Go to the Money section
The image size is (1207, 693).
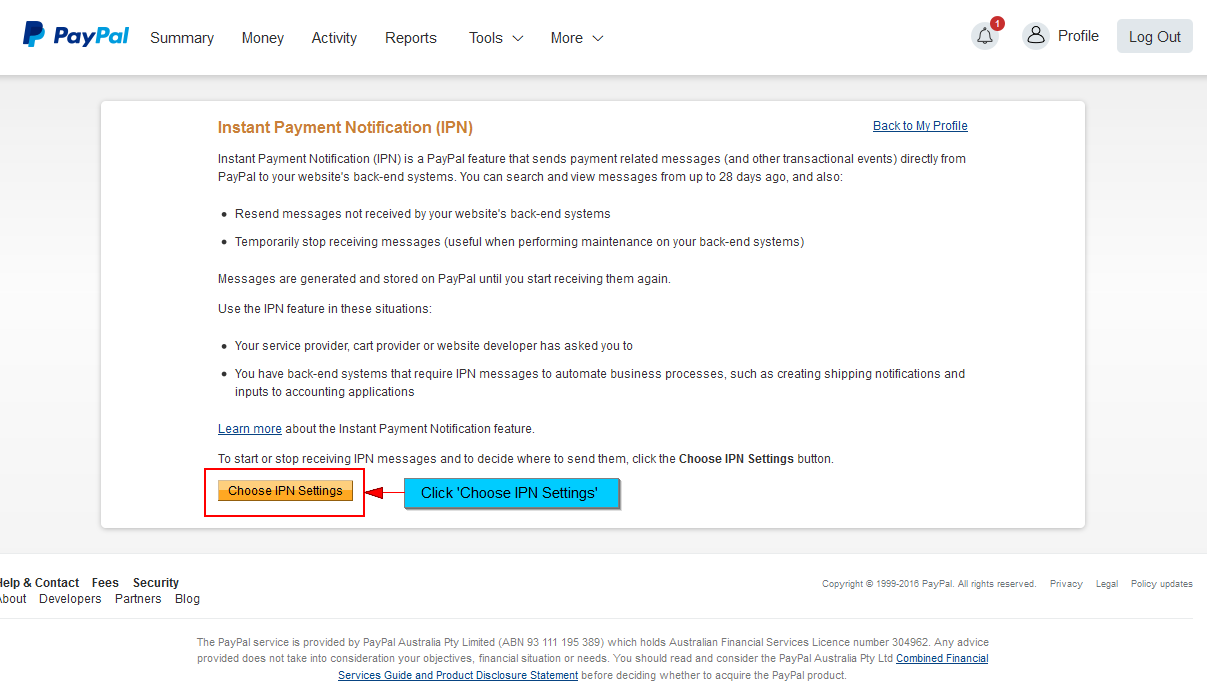[x=263, y=38]
